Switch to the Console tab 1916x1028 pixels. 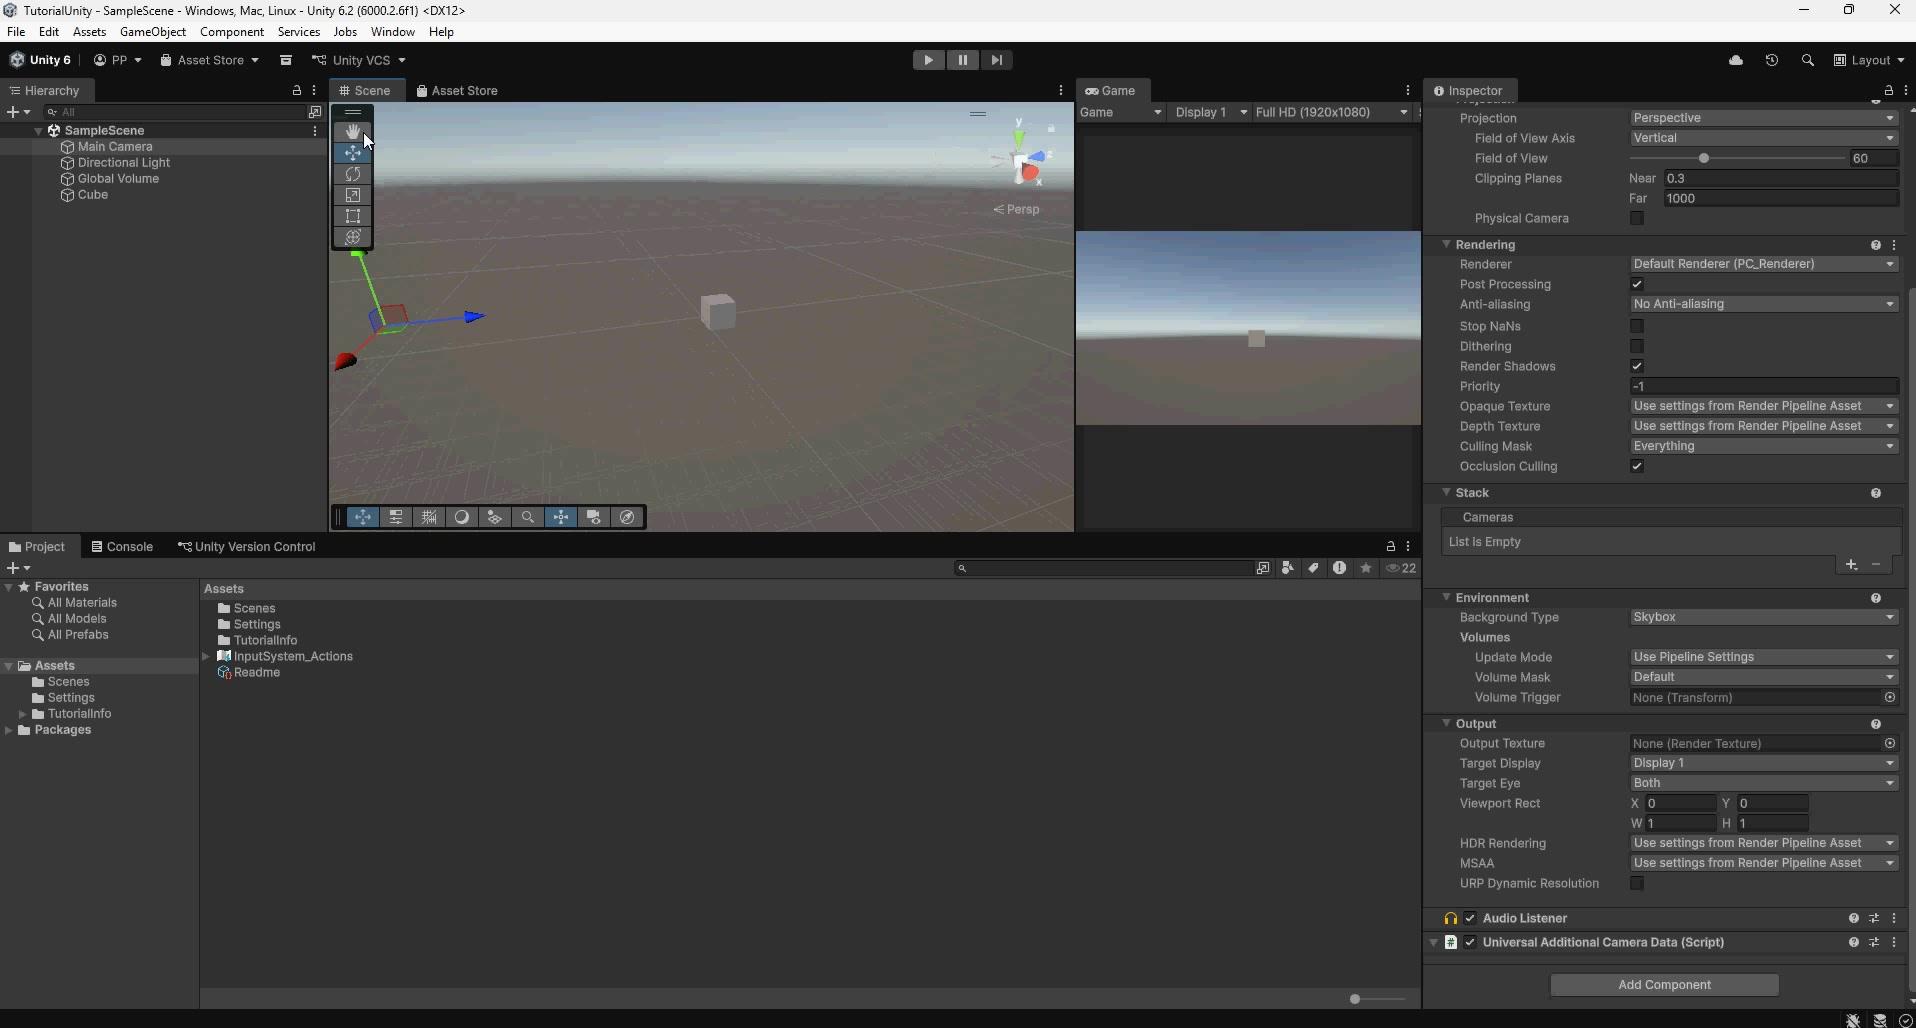point(122,547)
